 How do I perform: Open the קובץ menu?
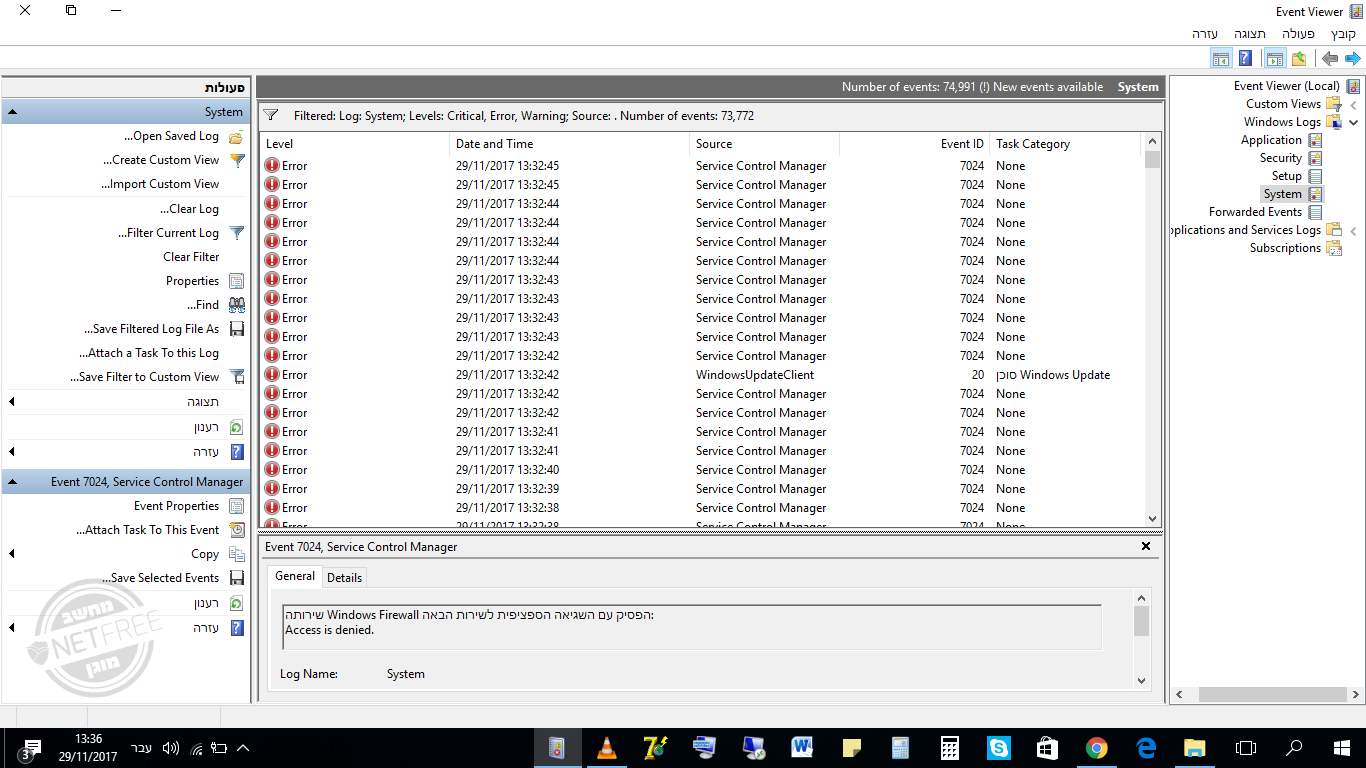[x=1343, y=34]
